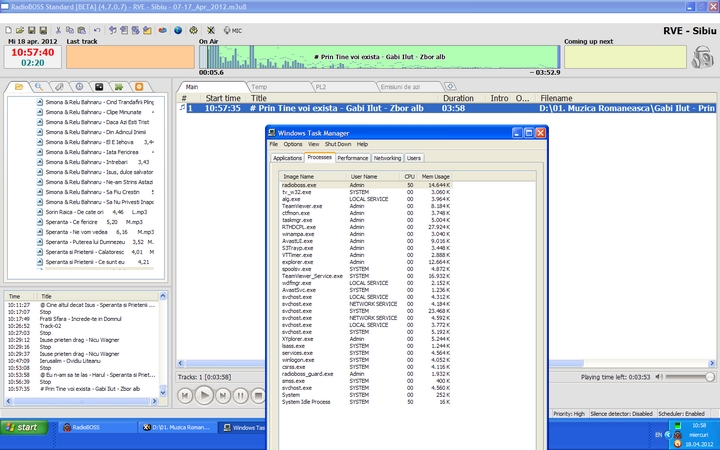720x450 pixels.
Task: Switch to the folder browser sidebar tab
Action: click(x=19, y=86)
